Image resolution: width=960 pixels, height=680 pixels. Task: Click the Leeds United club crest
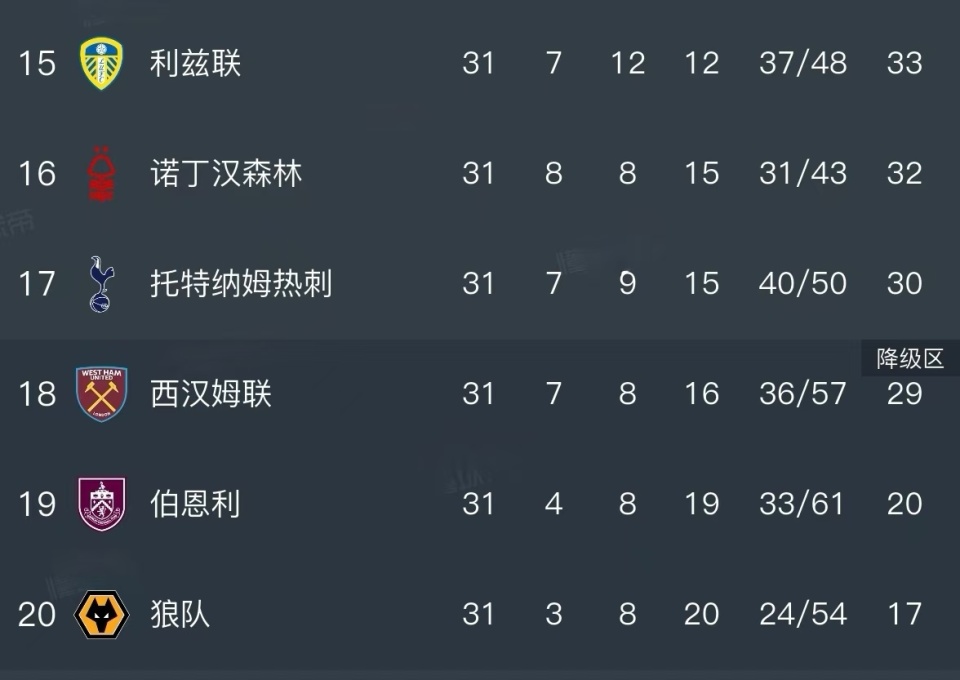coord(101,63)
